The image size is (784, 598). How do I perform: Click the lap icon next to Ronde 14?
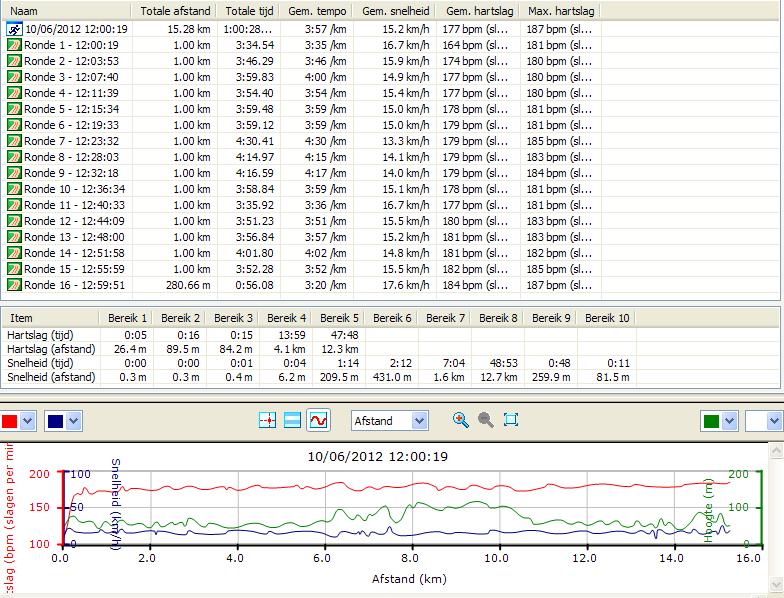click(14, 253)
